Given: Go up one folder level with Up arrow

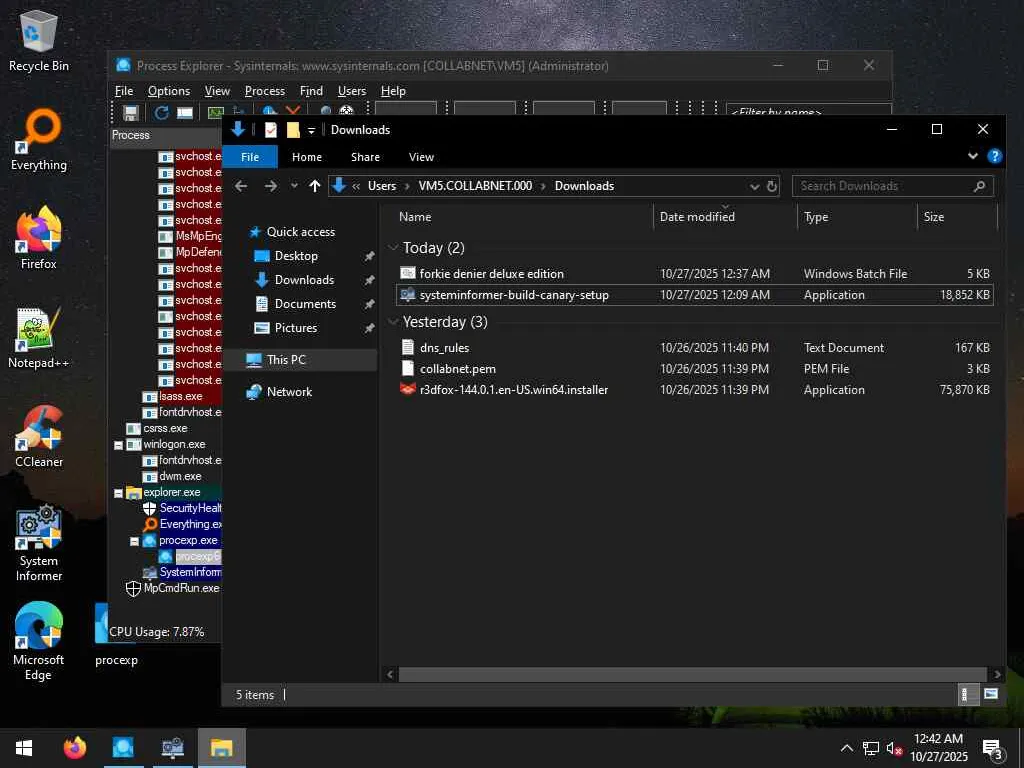Looking at the screenshot, I should [315, 186].
